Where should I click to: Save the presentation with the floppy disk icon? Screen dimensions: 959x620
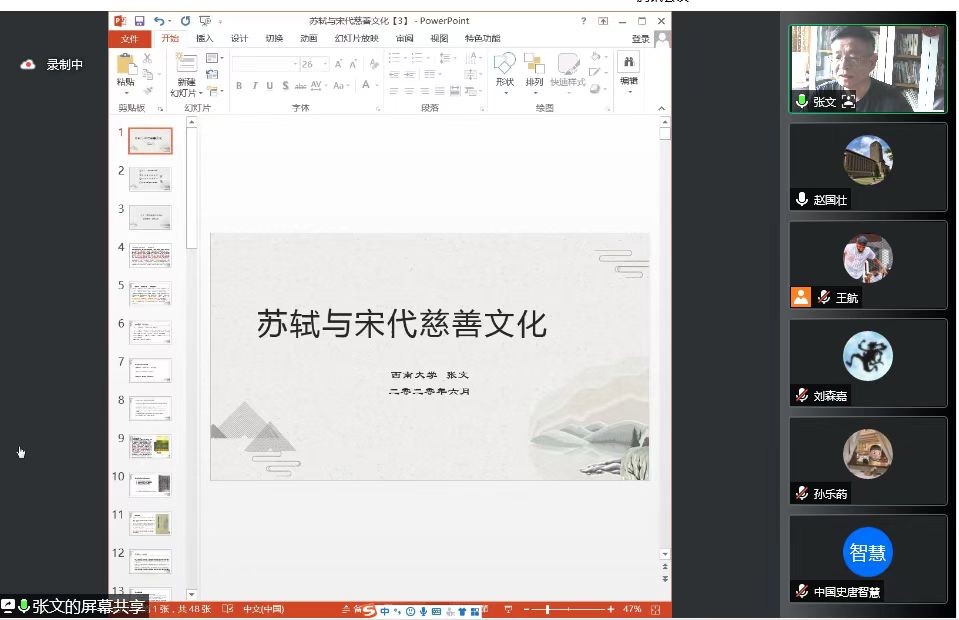pyautogui.click(x=139, y=21)
